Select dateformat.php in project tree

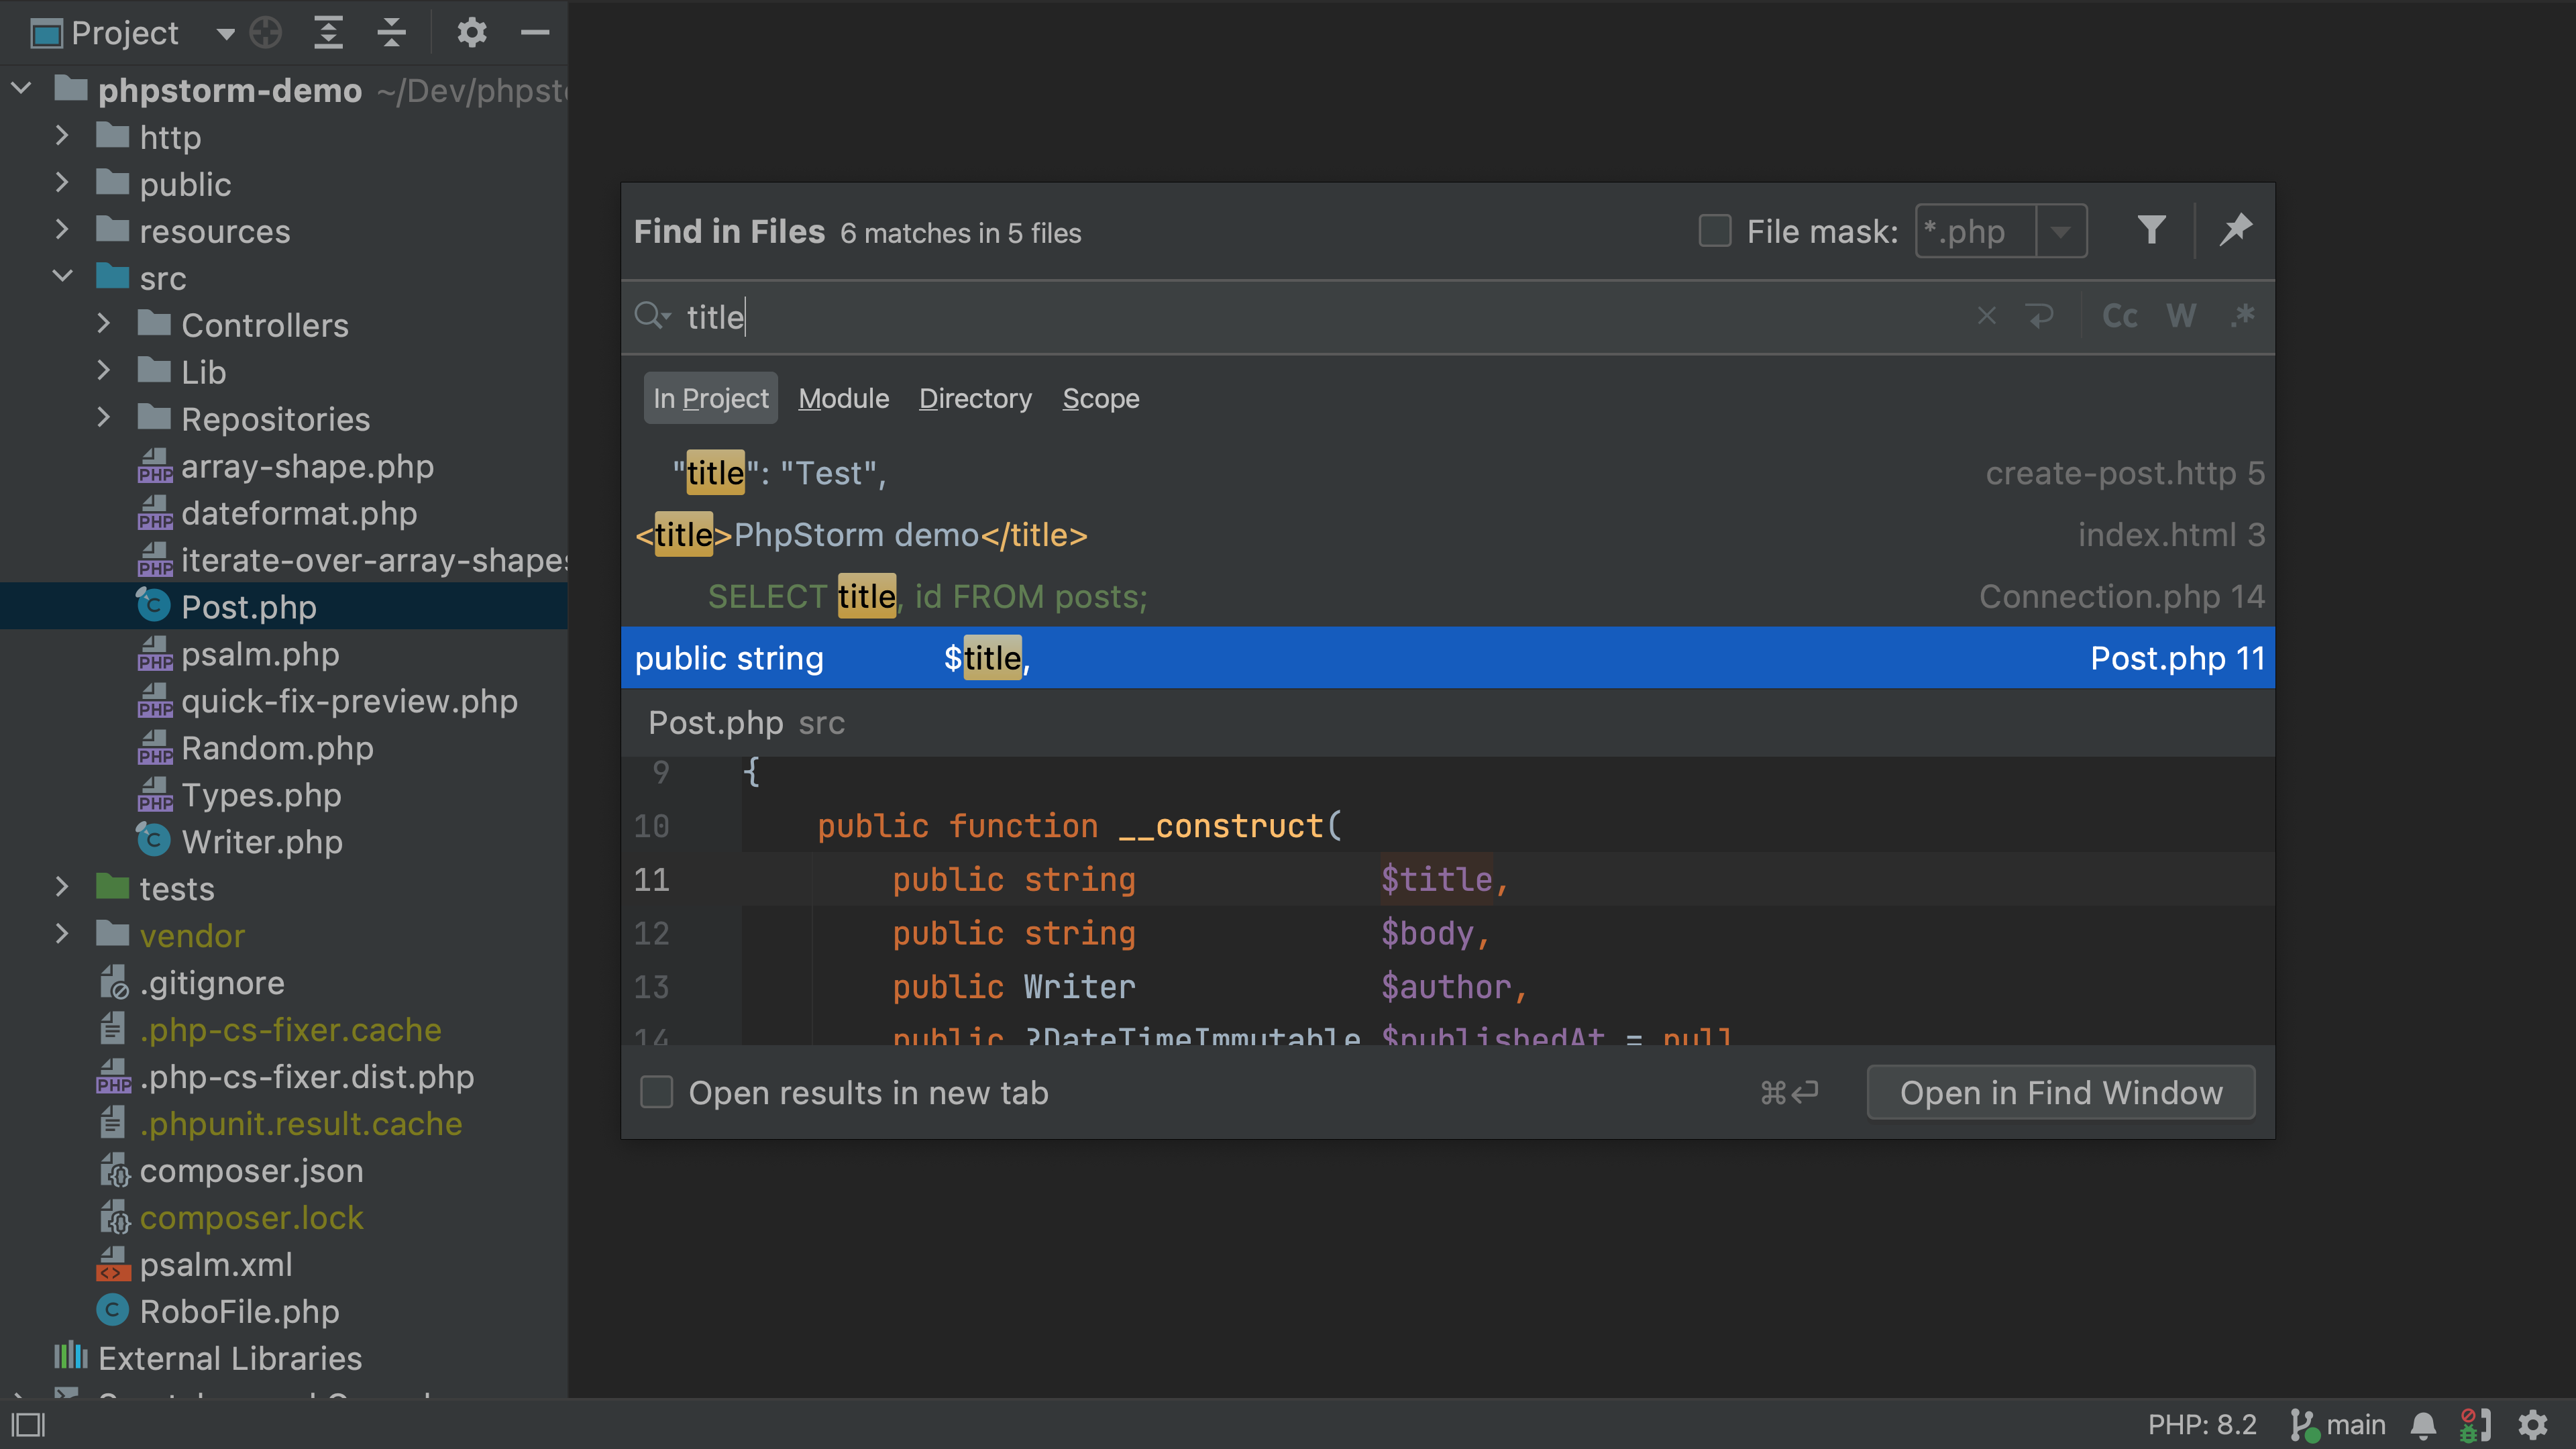coord(298,513)
